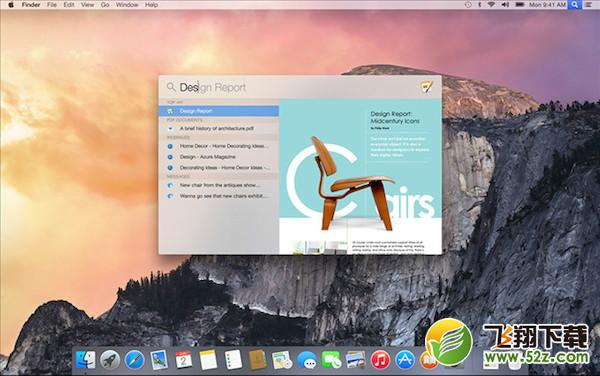Image resolution: width=600 pixels, height=376 pixels.
Task: Click the Mon 9:41 AM clock
Action: point(547,5)
